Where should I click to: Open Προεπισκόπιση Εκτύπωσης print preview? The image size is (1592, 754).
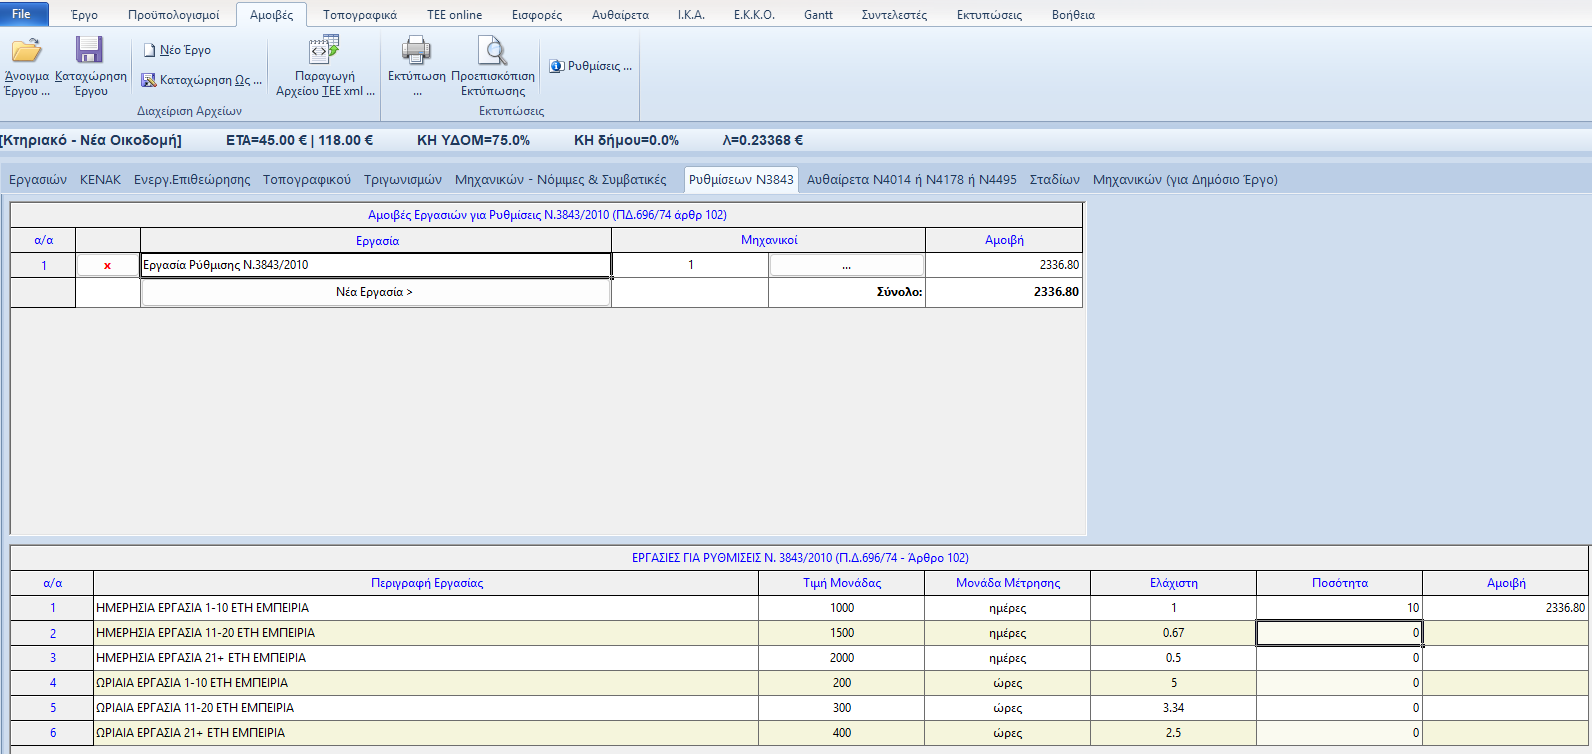coord(492,51)
